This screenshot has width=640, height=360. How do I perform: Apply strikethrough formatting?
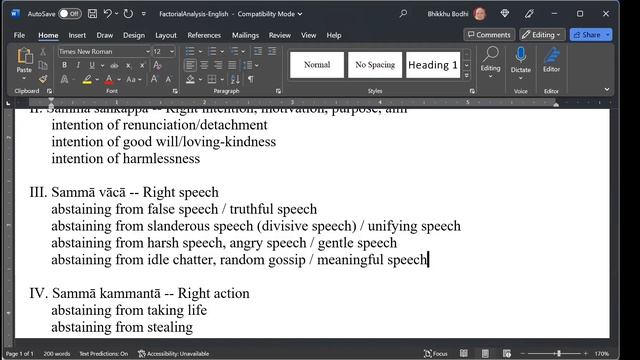coord(114,65)
